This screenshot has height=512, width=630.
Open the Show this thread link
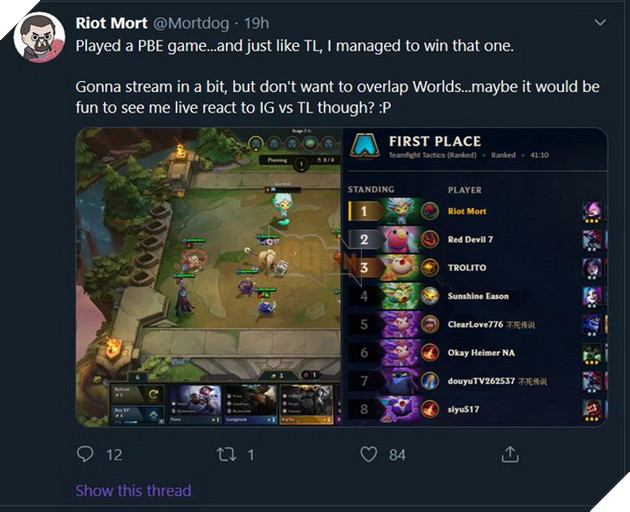coord(133,491)
